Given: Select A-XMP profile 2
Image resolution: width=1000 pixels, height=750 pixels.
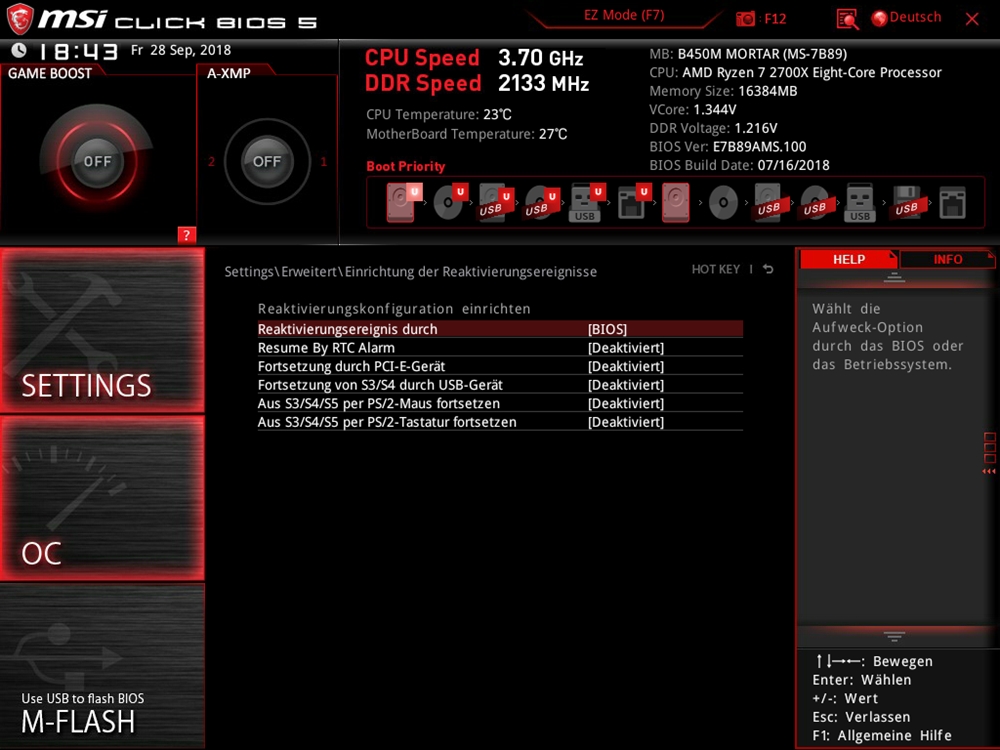Looking at the screenshot, I should point(211,161).
